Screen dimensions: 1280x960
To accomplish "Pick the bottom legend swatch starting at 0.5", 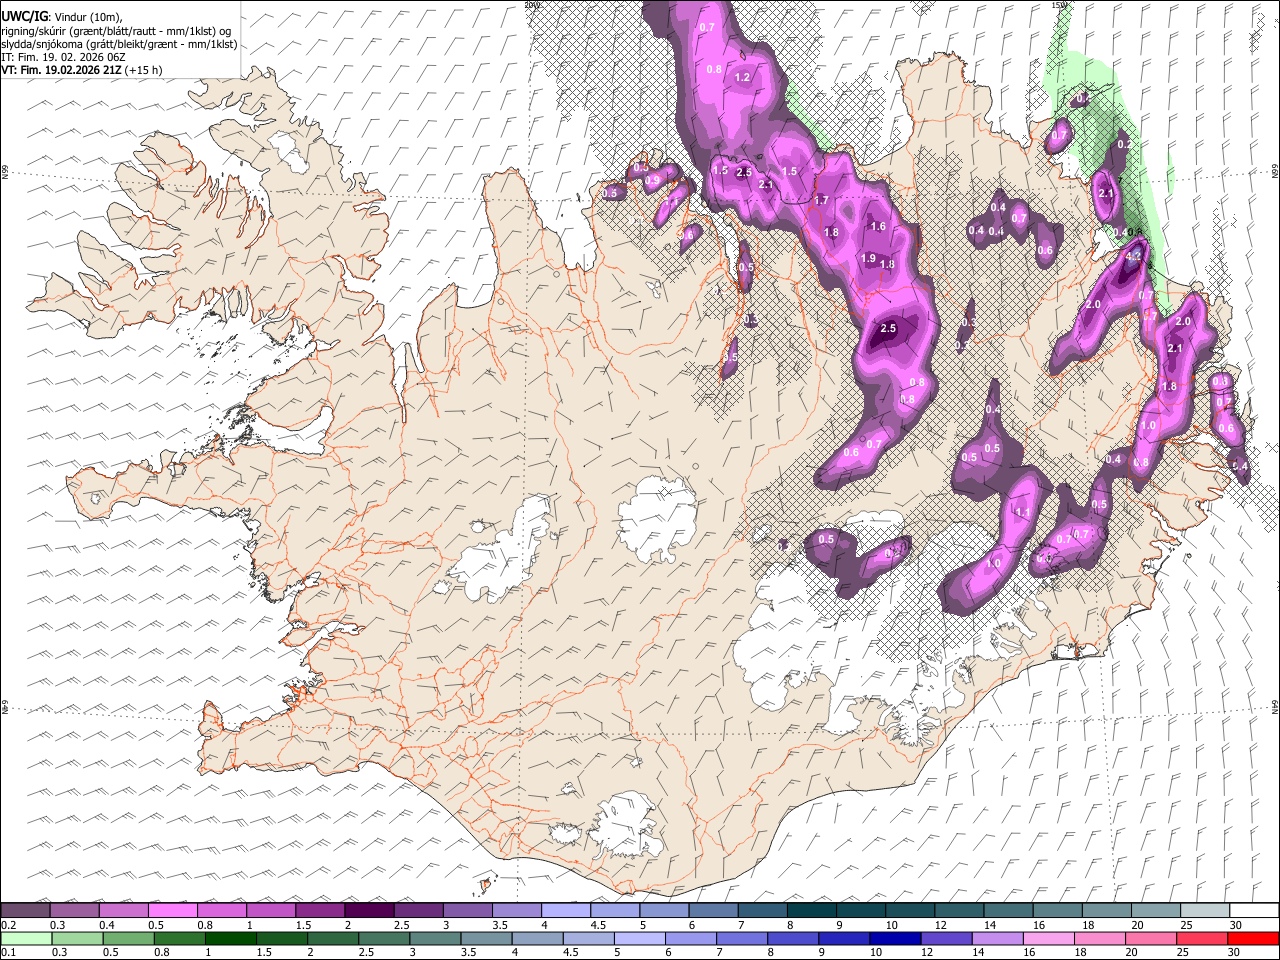I will (x=129, y=938).
